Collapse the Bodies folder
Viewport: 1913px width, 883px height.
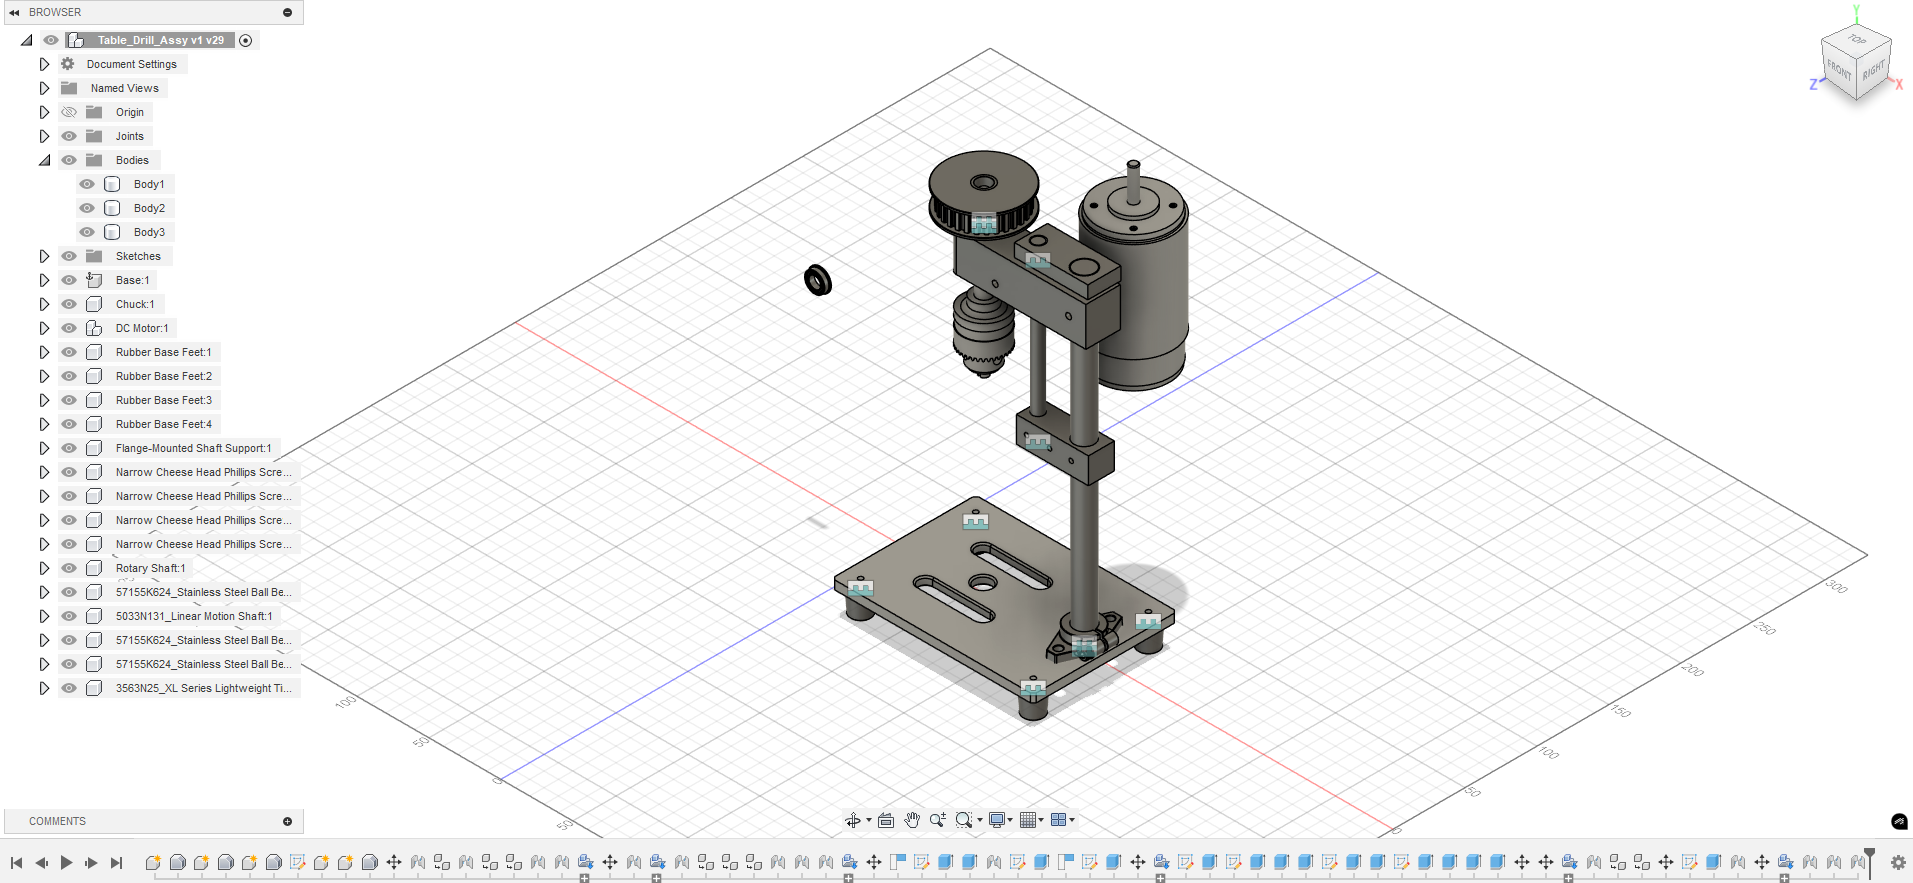[x=44, y=160]
